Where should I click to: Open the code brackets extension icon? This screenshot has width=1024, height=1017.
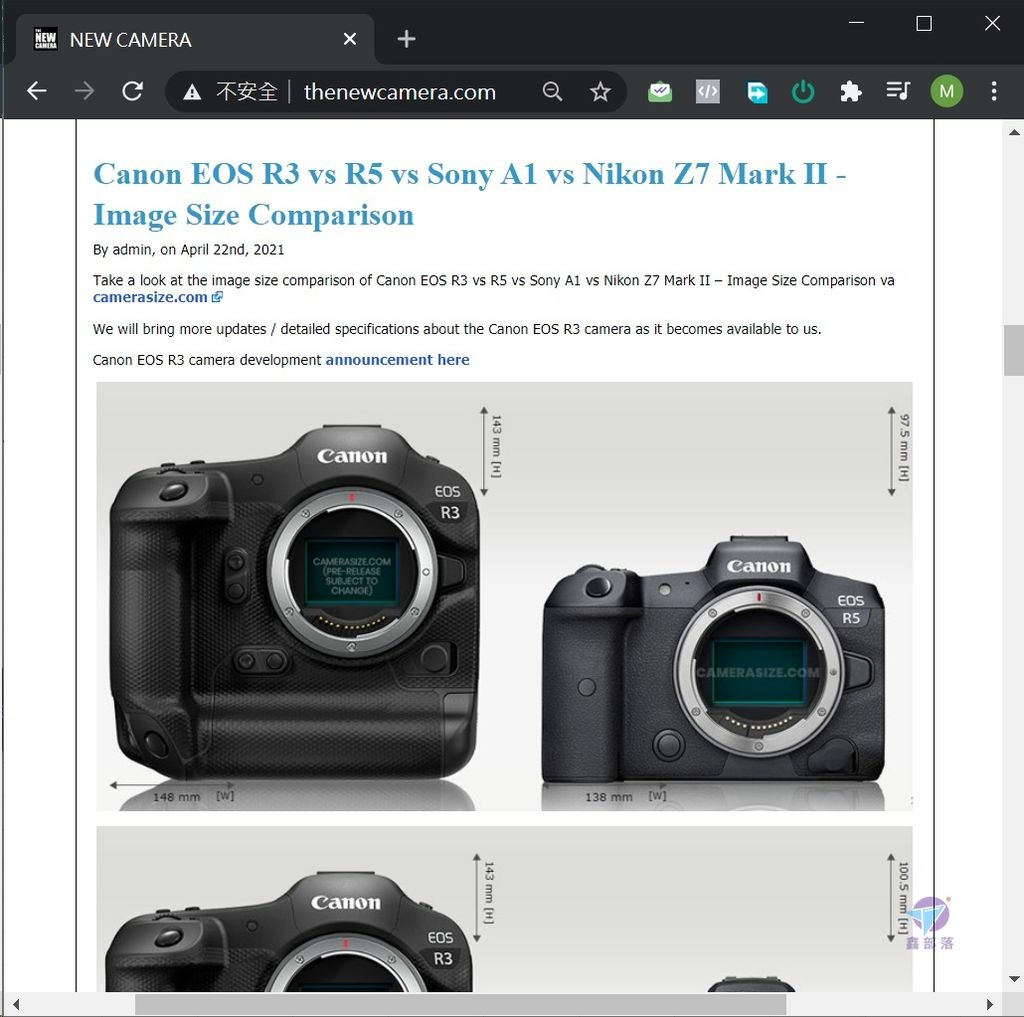(708, 91)
